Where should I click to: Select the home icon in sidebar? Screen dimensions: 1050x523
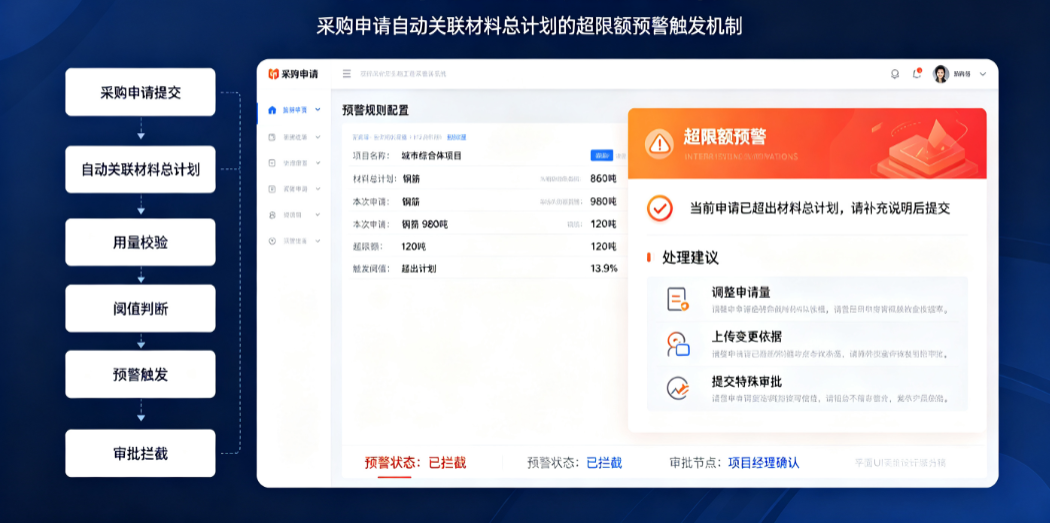(272, 109)
